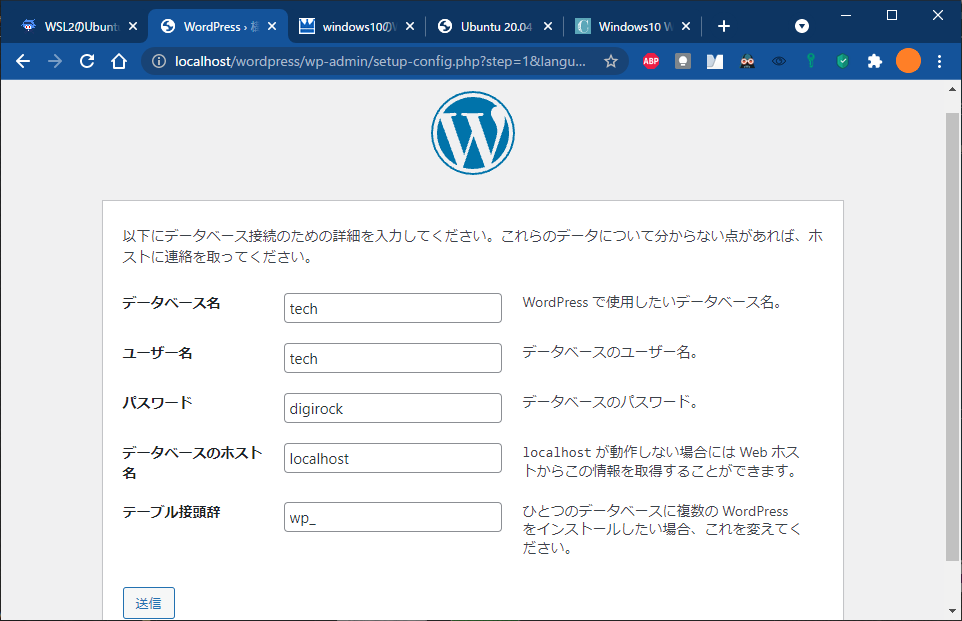Click the パスワード label

click(157, 403)
